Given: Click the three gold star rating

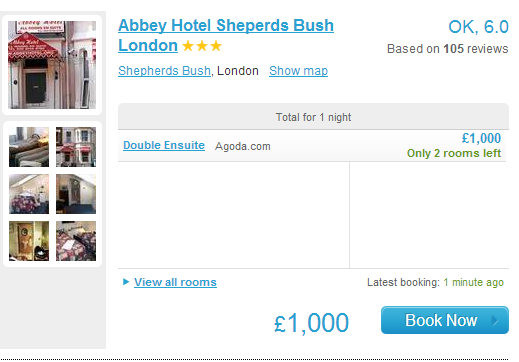Looking at the screenshot, I should click(x=202, y=46).
